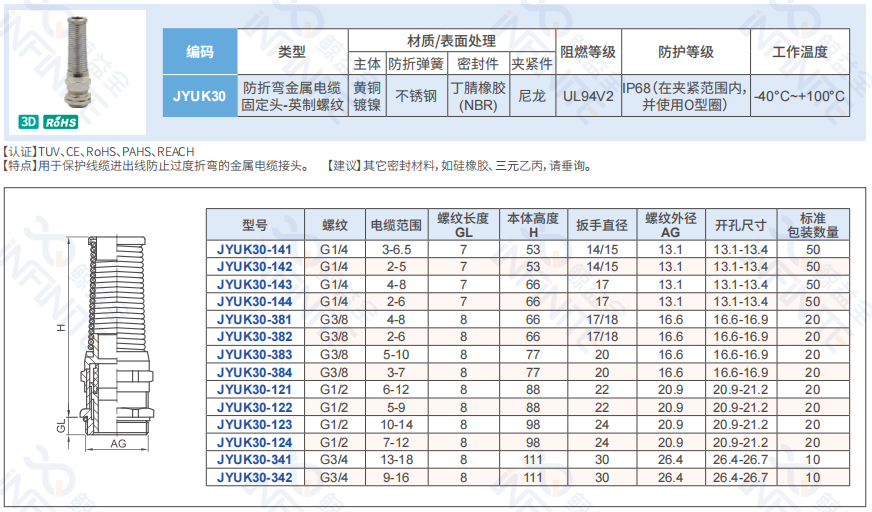Select the JYUK30 code cell
The height and width of the screenshot is (512, 872).
200,96
